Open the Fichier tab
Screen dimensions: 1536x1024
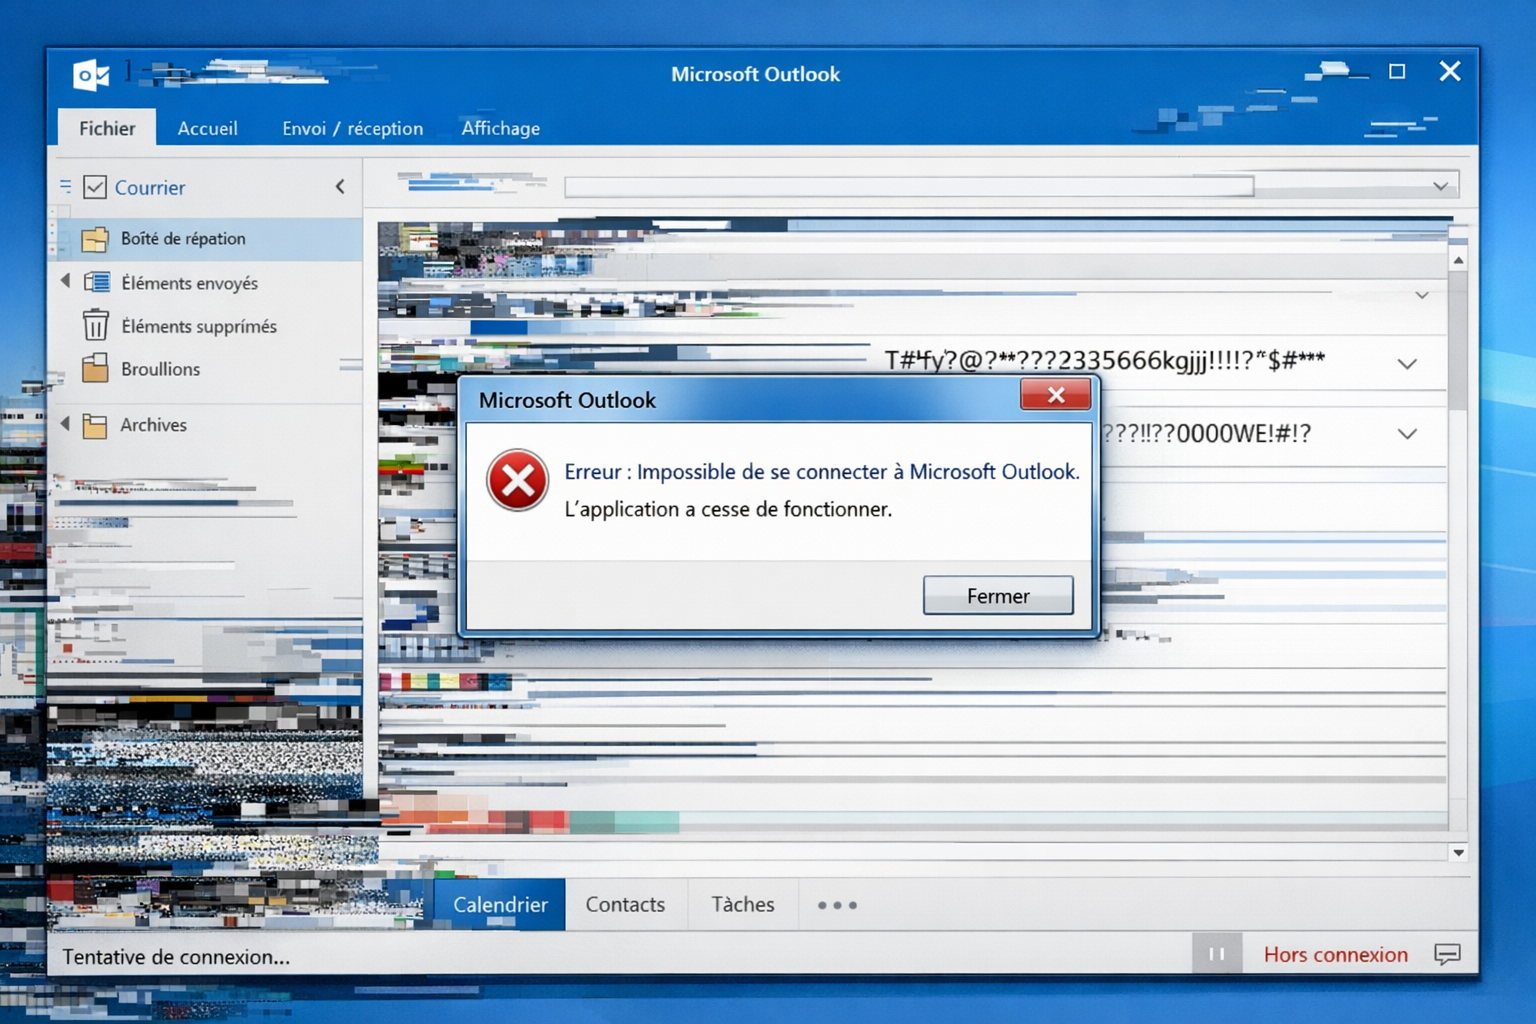point(107,128)
